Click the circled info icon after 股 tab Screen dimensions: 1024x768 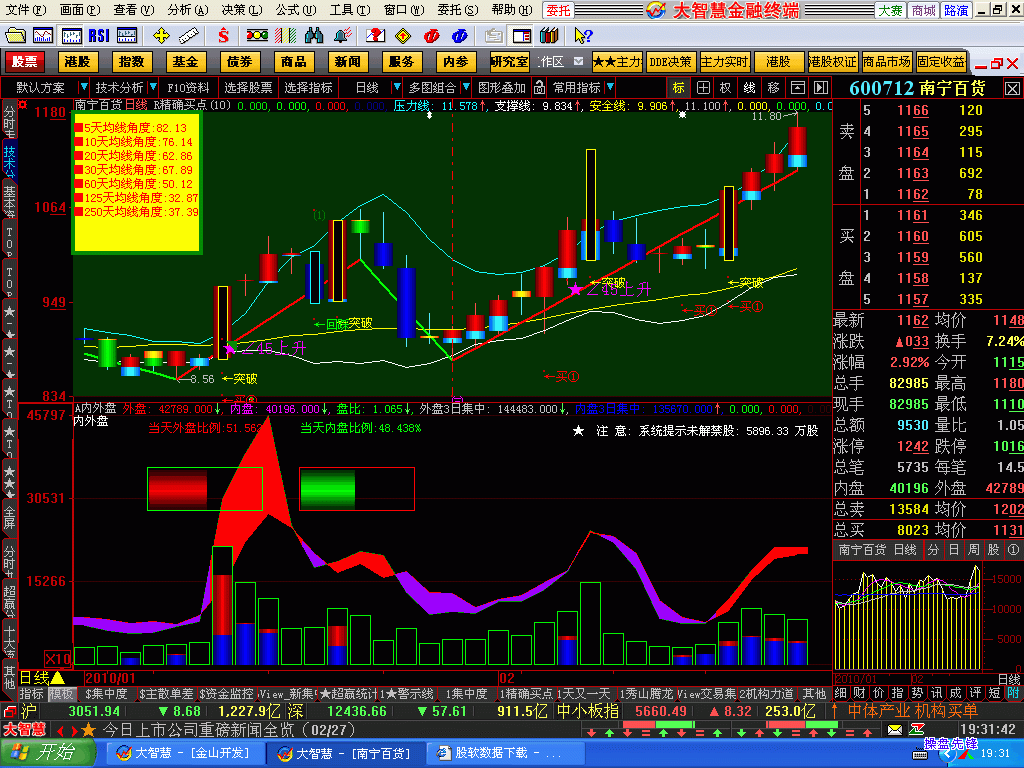click(1013, 550)
